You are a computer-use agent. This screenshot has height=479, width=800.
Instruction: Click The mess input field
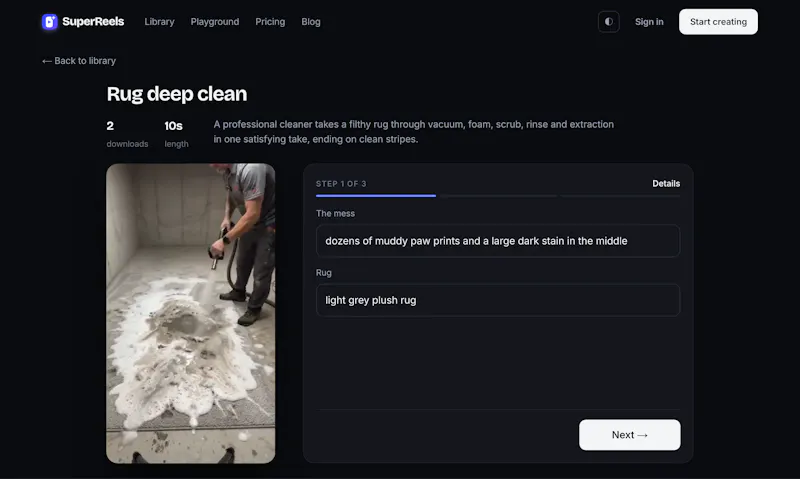point(497,241)
